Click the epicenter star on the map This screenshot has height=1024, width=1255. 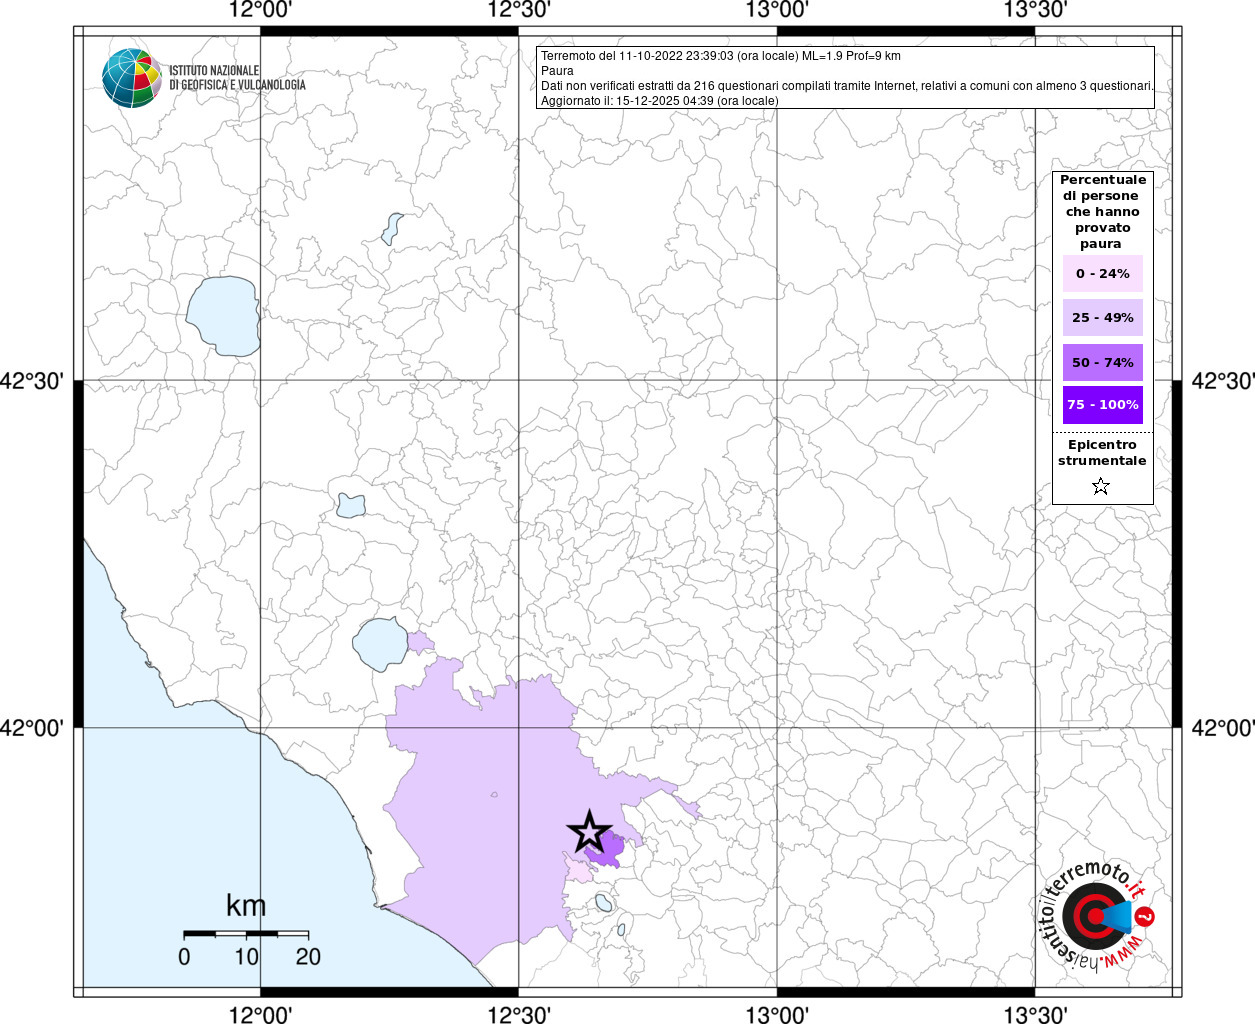tap(589, 831)
